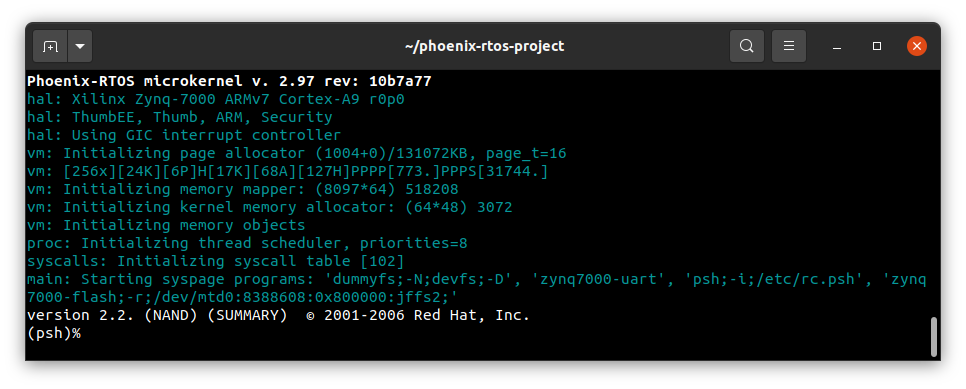This screenshot has height=389, width=966.
Task: Click the GIC interrupt controller line
Action: click(184, 135)
